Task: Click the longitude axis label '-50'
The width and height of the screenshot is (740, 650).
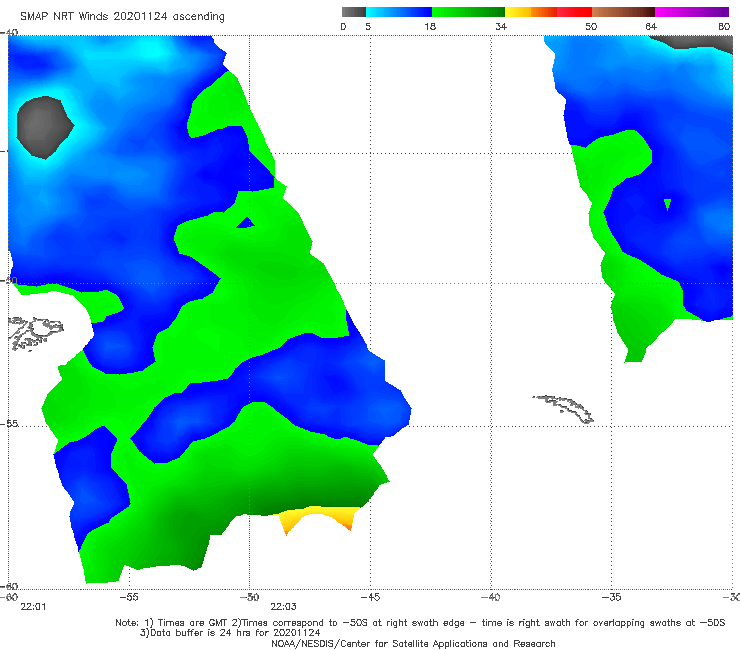Action: 250,597
